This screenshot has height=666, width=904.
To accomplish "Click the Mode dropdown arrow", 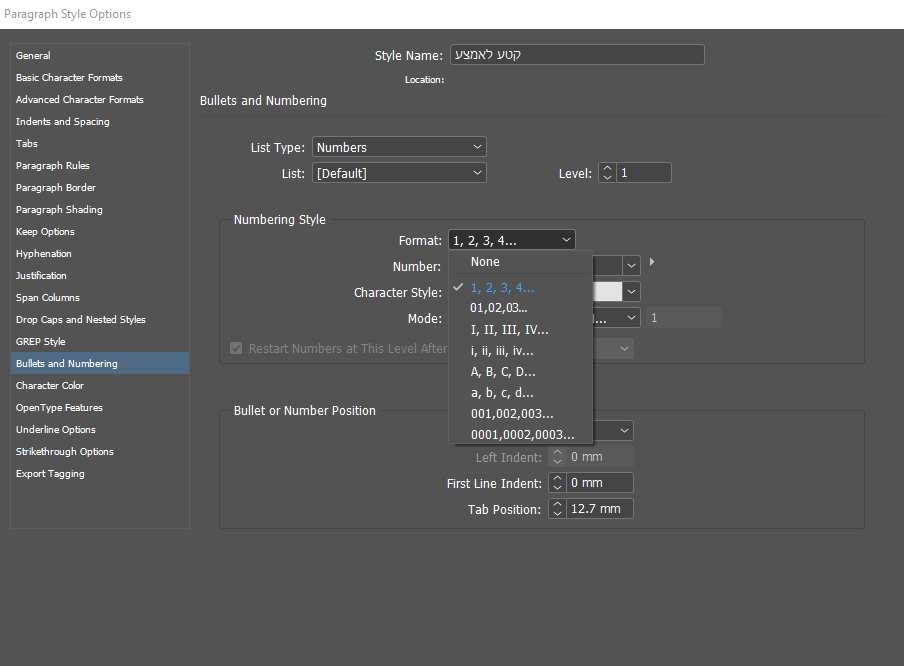I will click(x=632, y=318).
